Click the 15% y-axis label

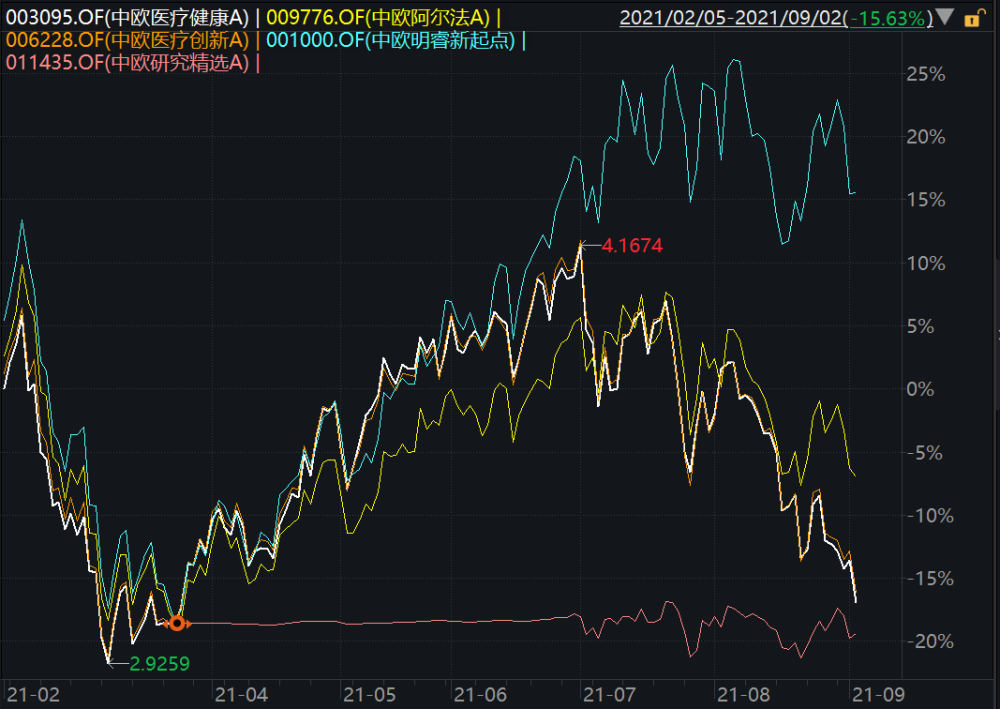point(925,200)
